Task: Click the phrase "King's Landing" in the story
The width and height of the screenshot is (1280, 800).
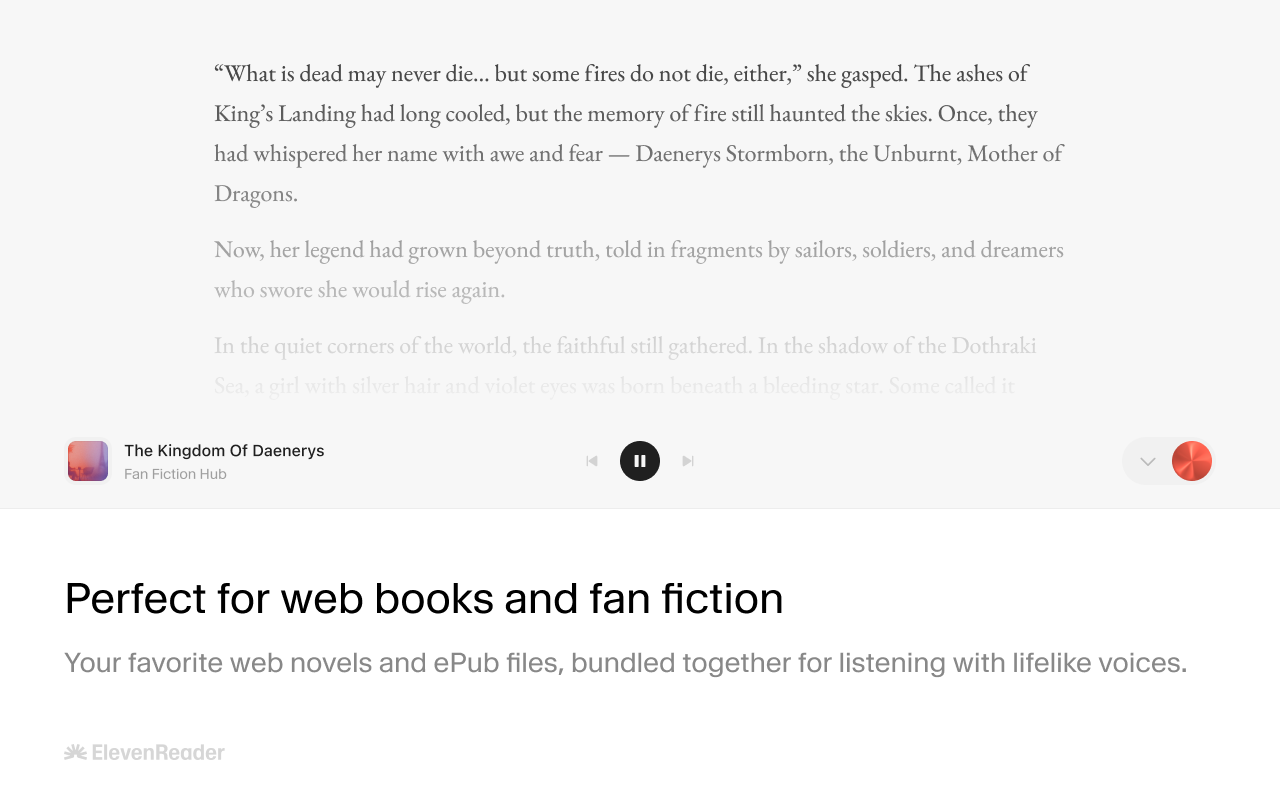Action: [x=284, y=113]
